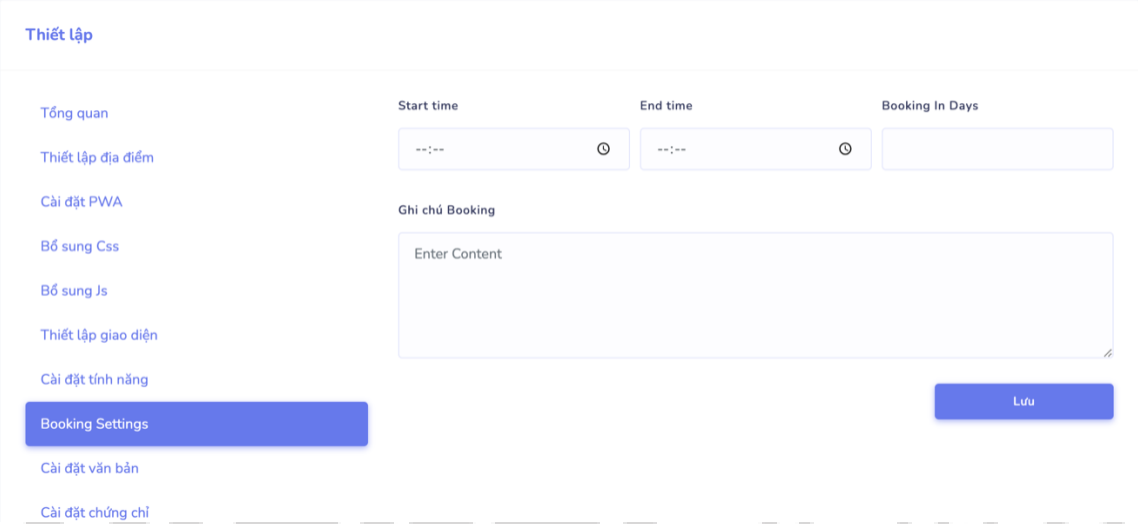Click the Start time clock icon
This screenshot has width=1138, height=524.
(603, 149)
